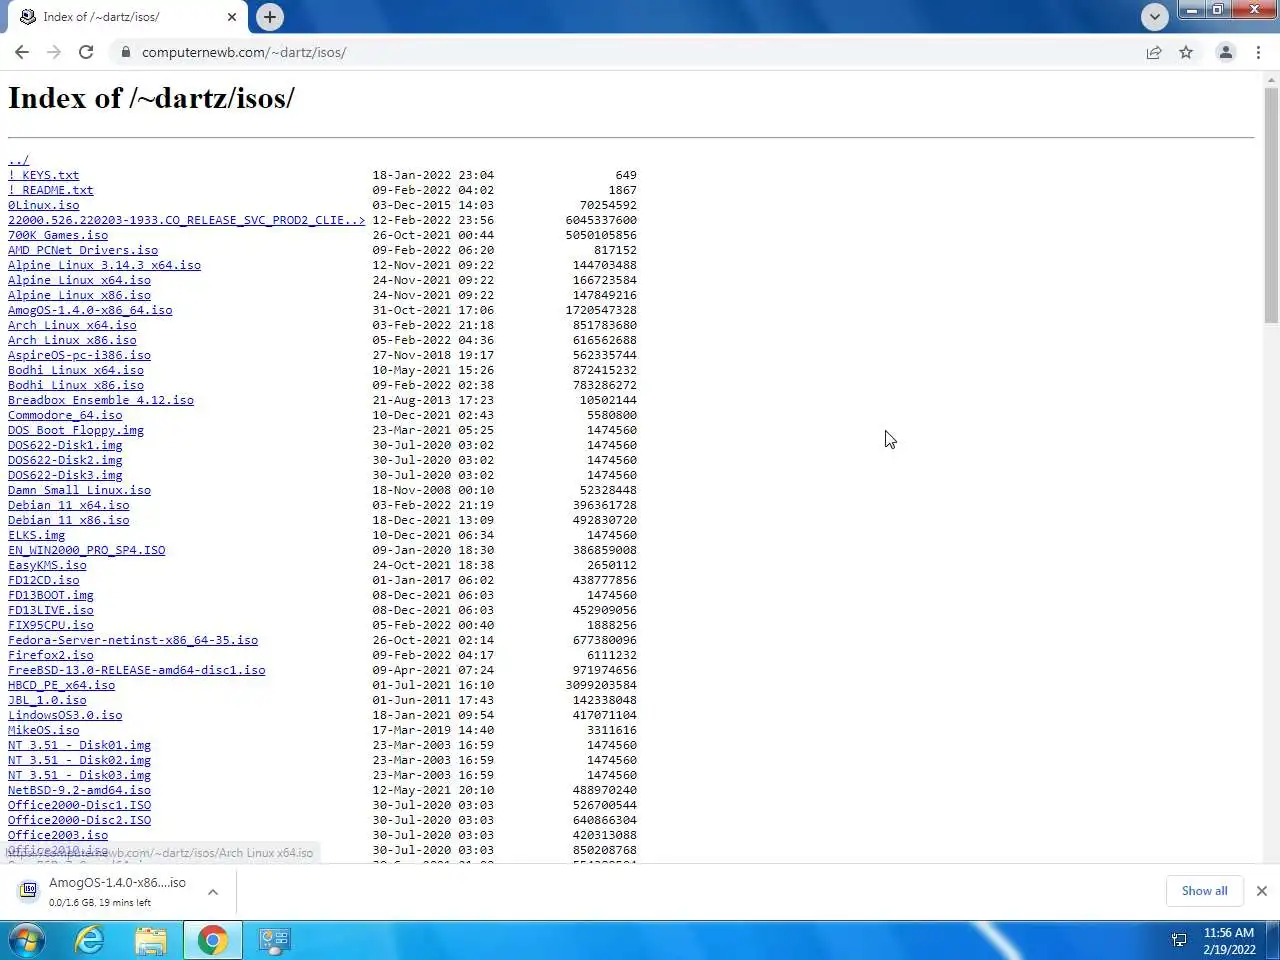
Task: Download Alpine_Linux_3.14.3_x64.iso
Action: point(104,265)
